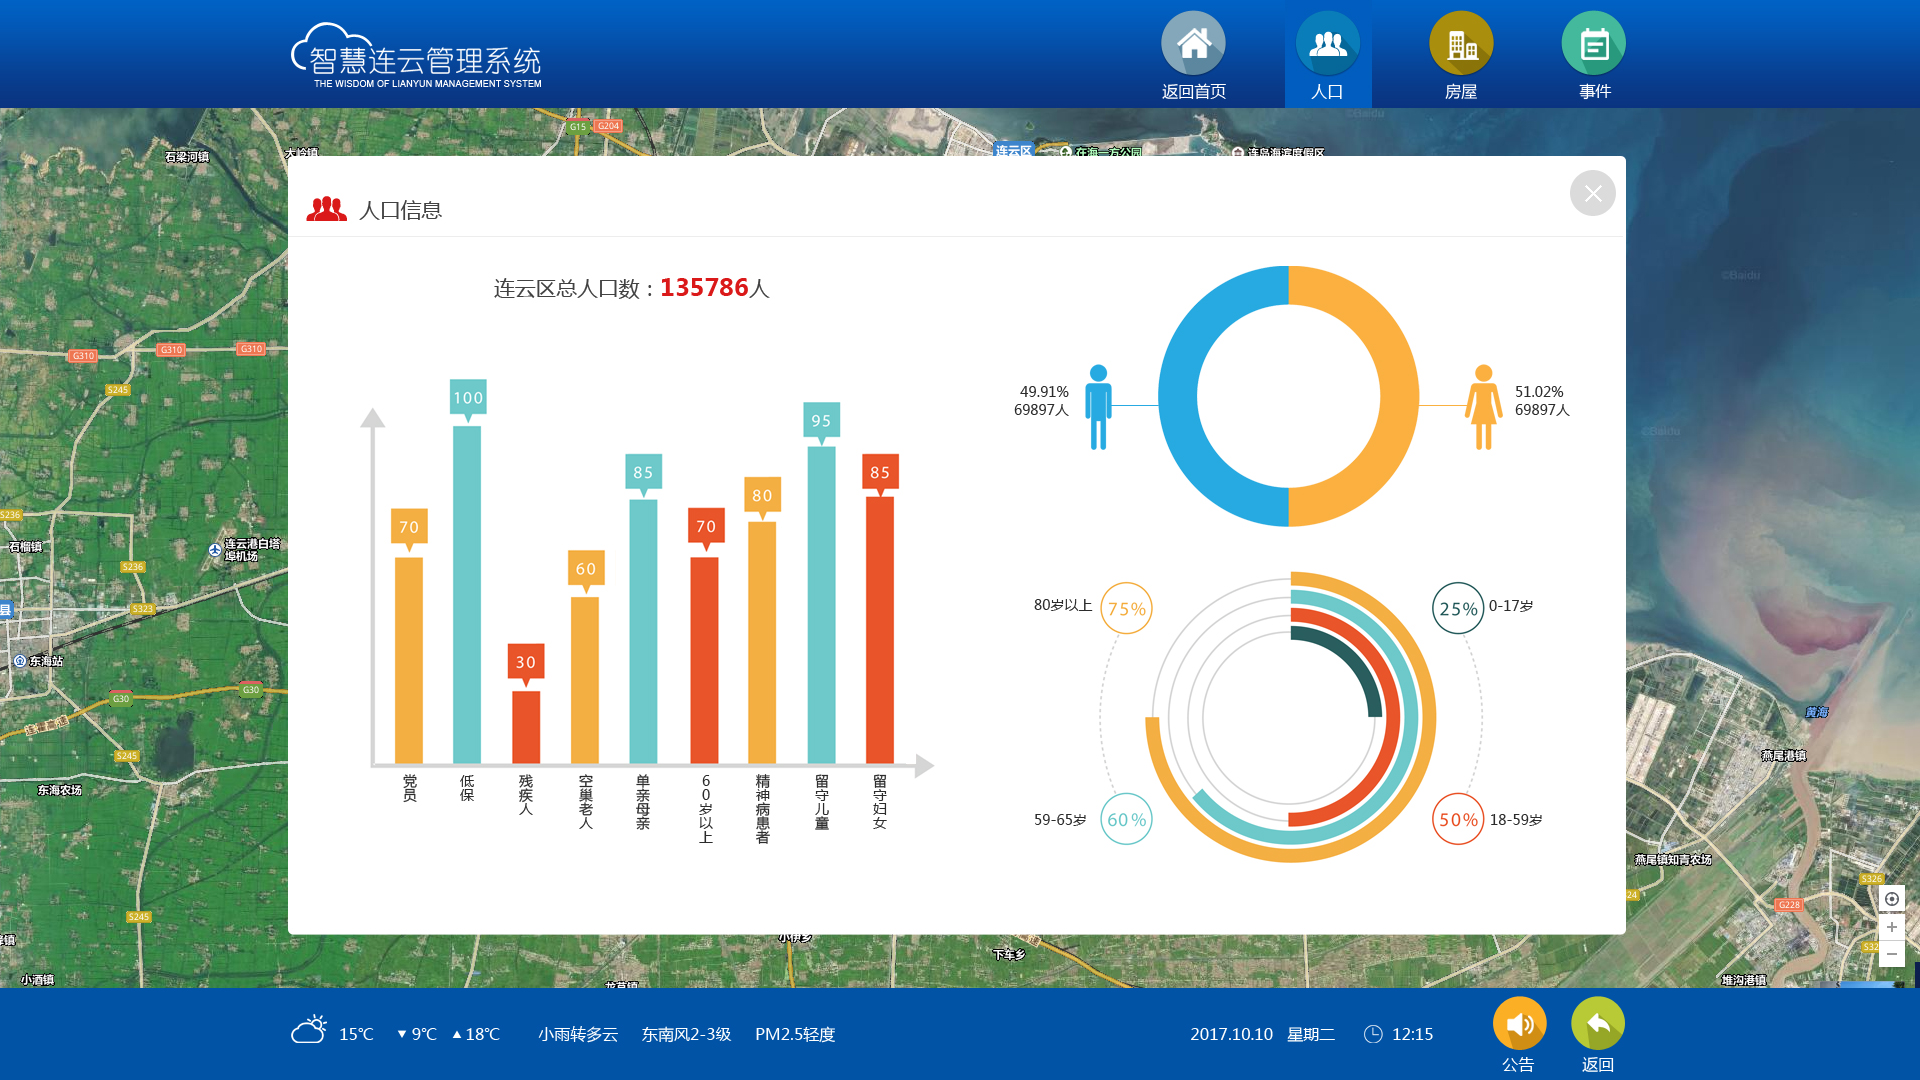1920x1080 pixels.
Task: Click the 25% circle for 0-17岁
Action: tap(1457, 608)
